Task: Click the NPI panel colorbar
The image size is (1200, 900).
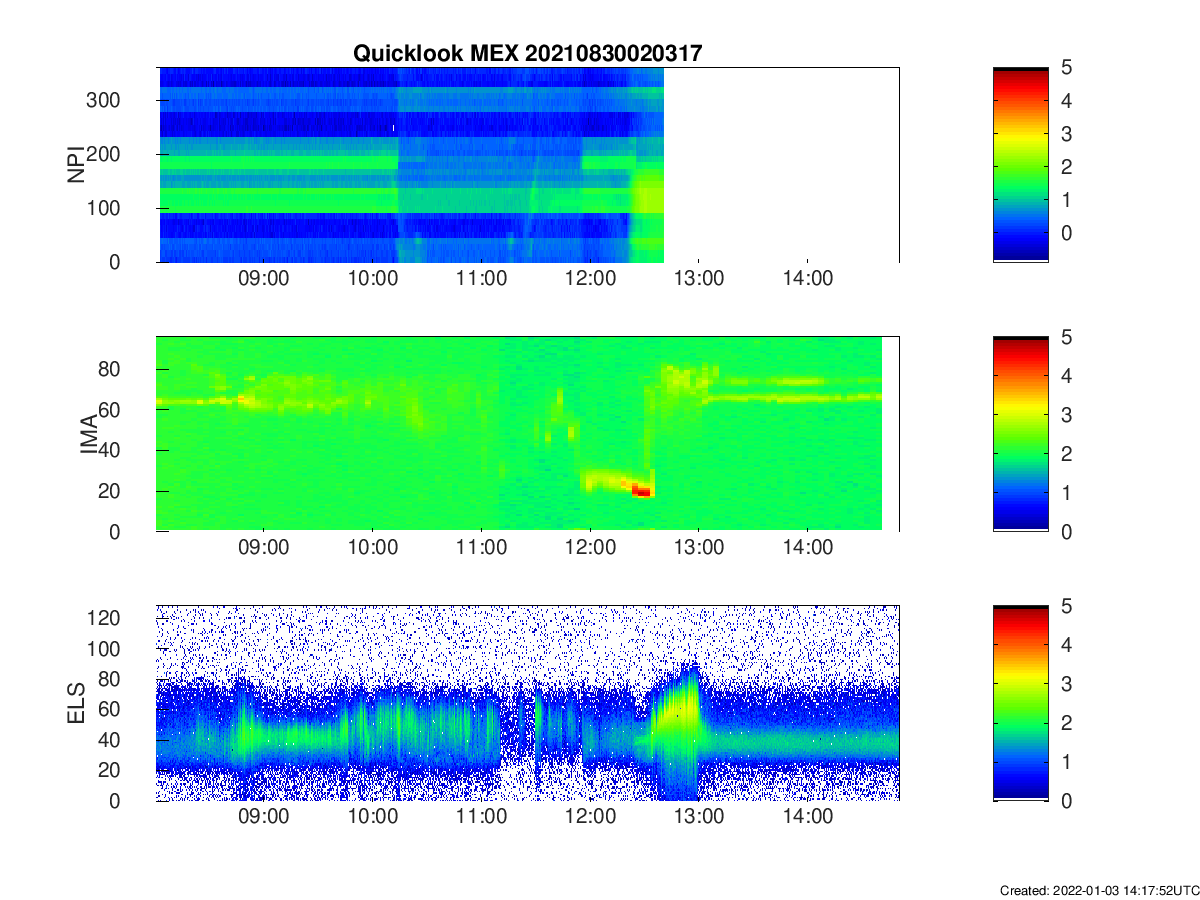Action: tap(1020, 164)
